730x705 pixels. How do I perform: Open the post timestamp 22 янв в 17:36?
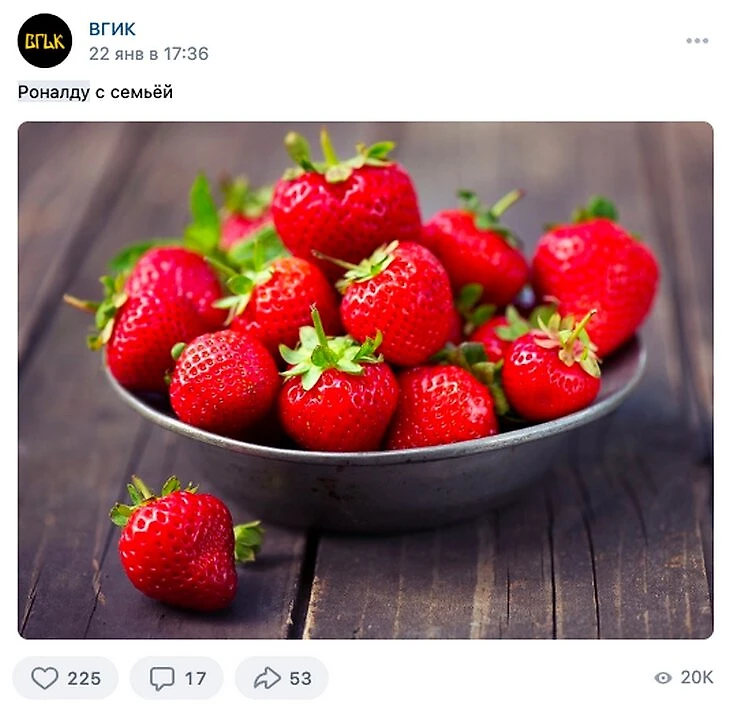coord(149,54)
